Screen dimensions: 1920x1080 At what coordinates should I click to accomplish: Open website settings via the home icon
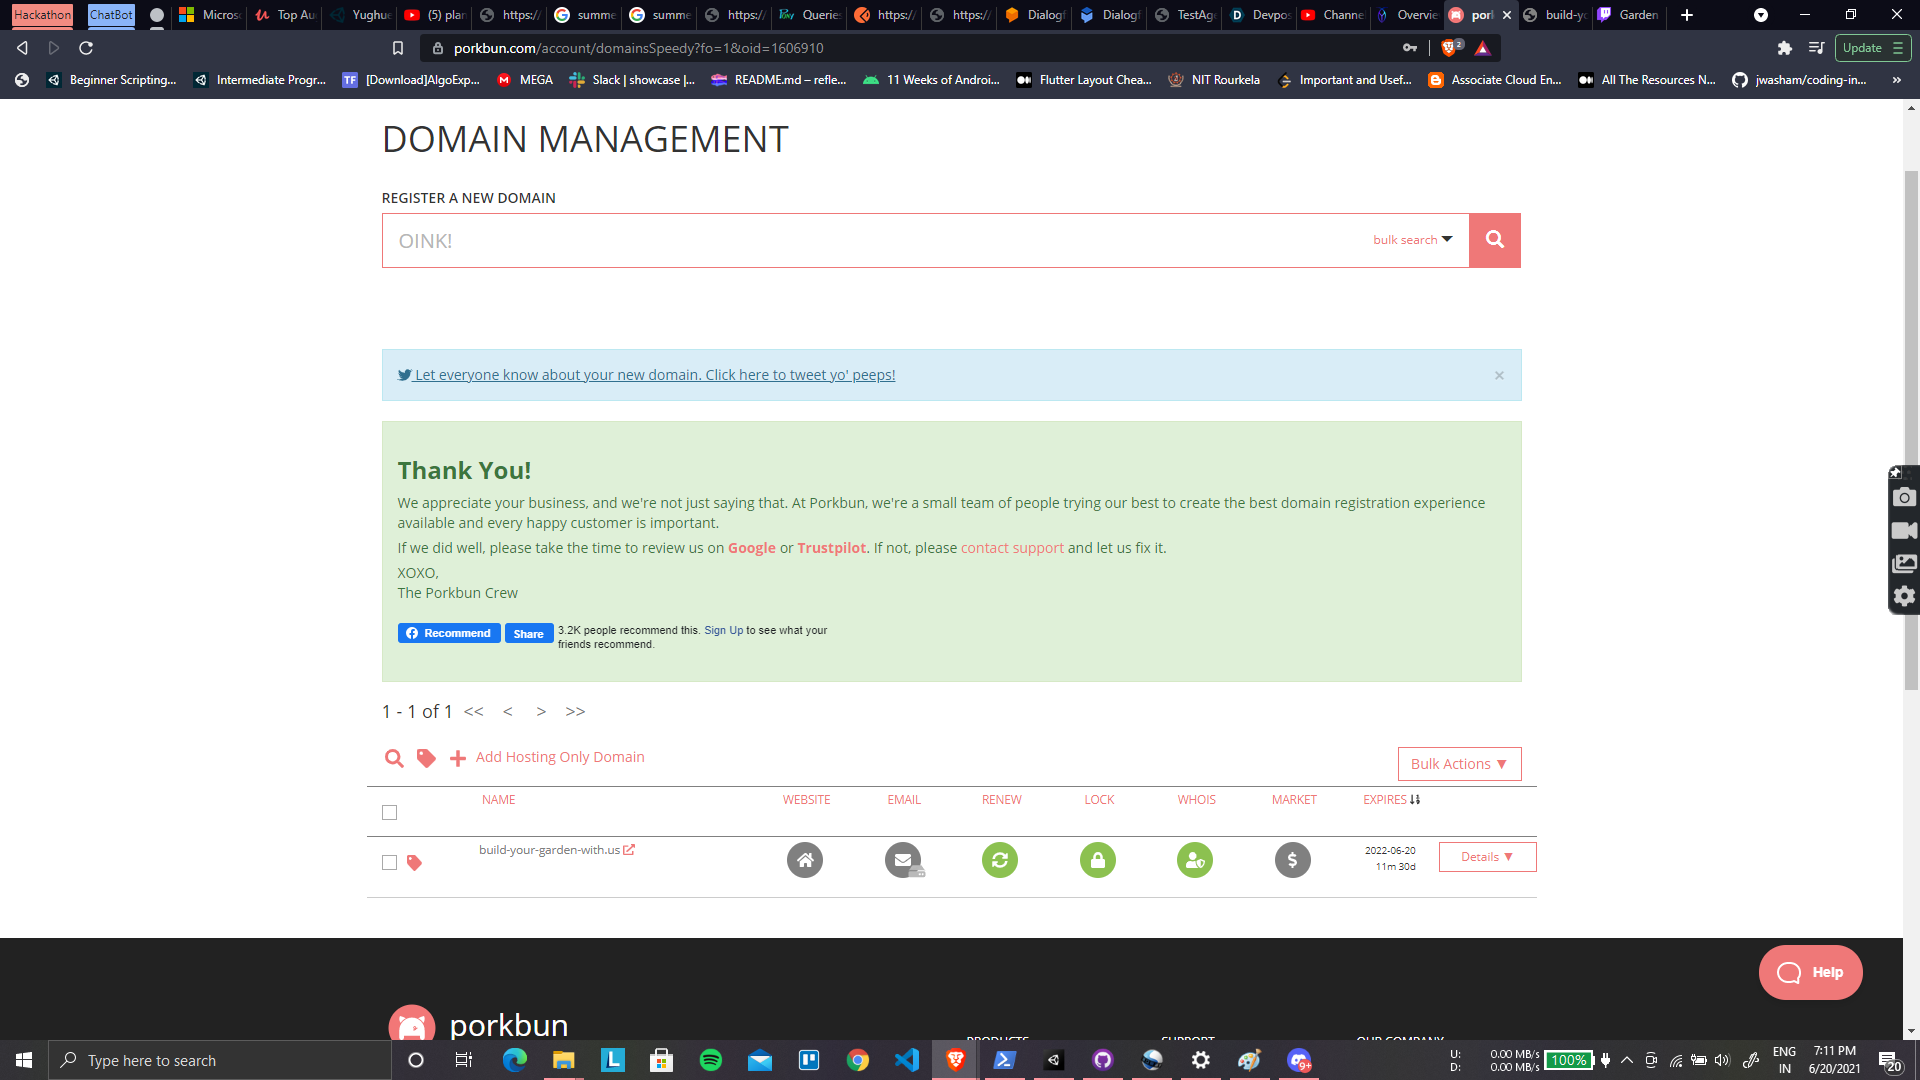805,860
